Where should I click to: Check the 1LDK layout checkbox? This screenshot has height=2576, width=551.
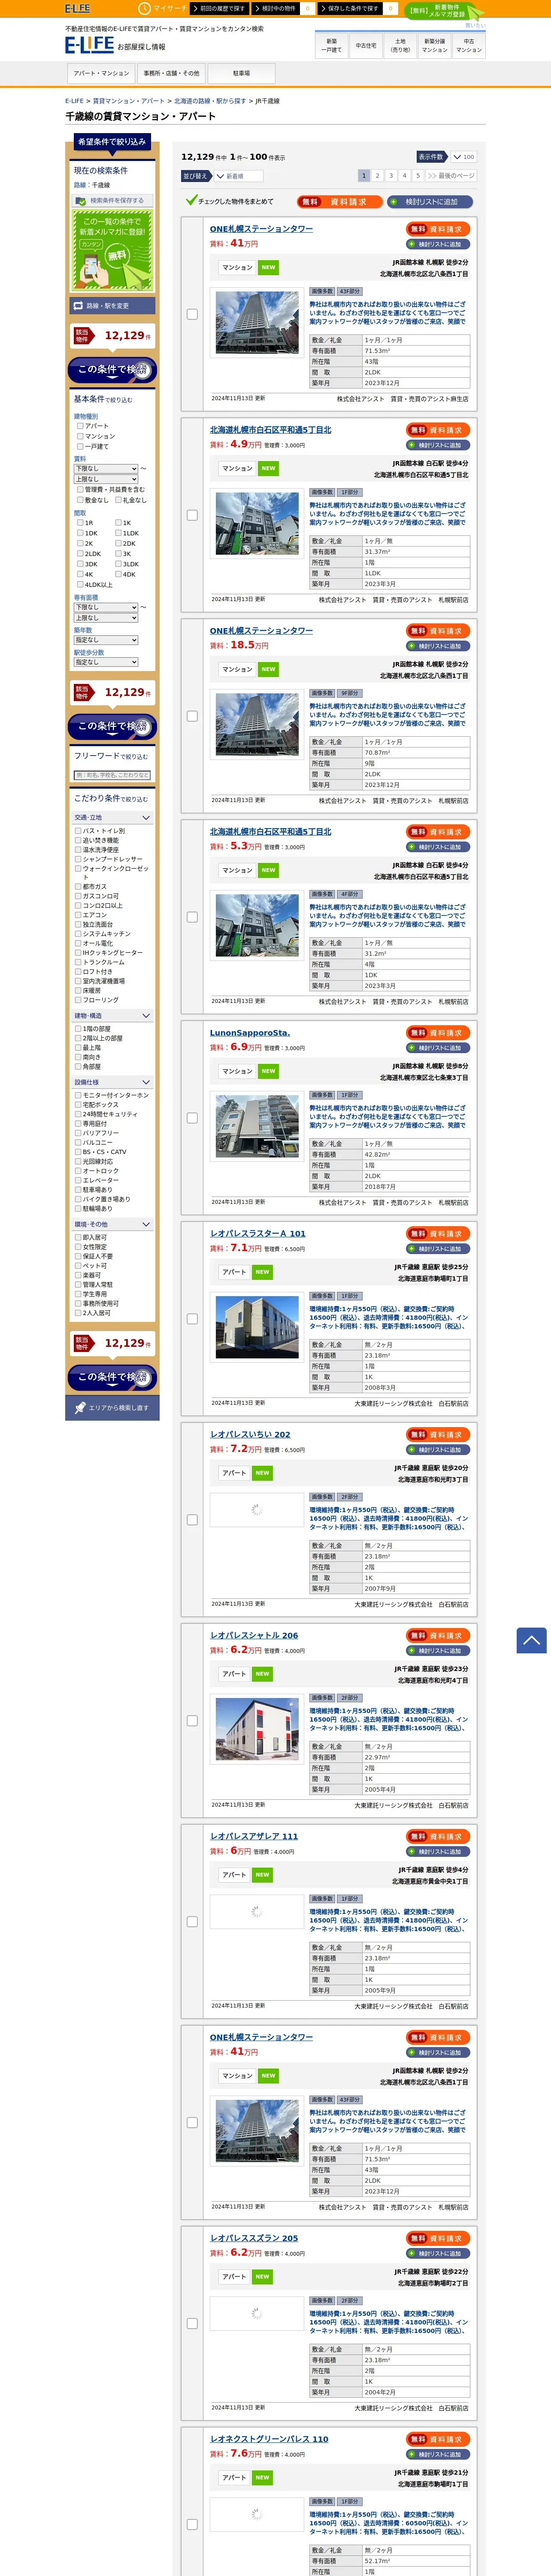pyautogui.click(x=118, y=533)
